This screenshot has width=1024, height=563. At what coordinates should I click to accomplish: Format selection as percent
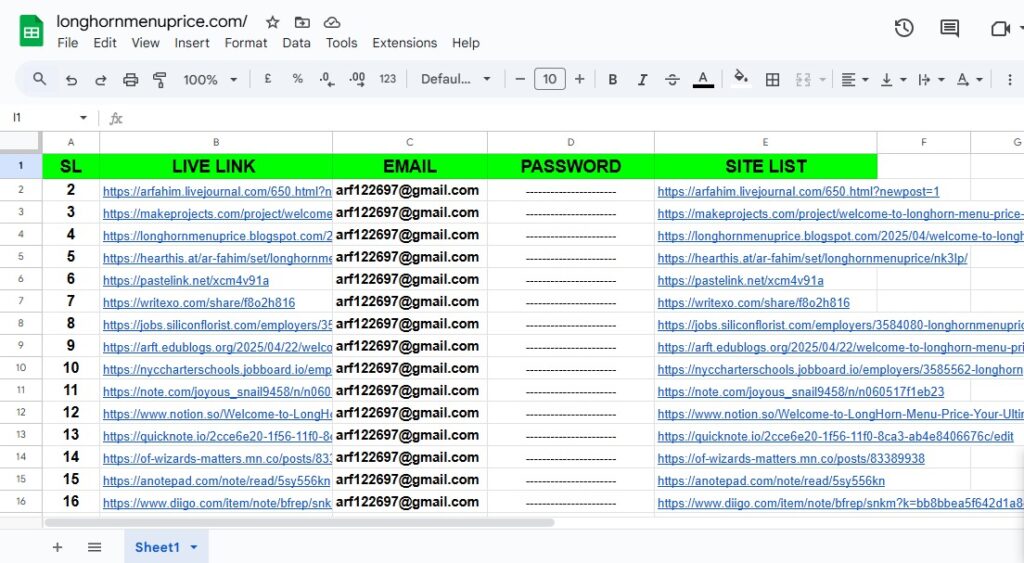coord(297,79)
